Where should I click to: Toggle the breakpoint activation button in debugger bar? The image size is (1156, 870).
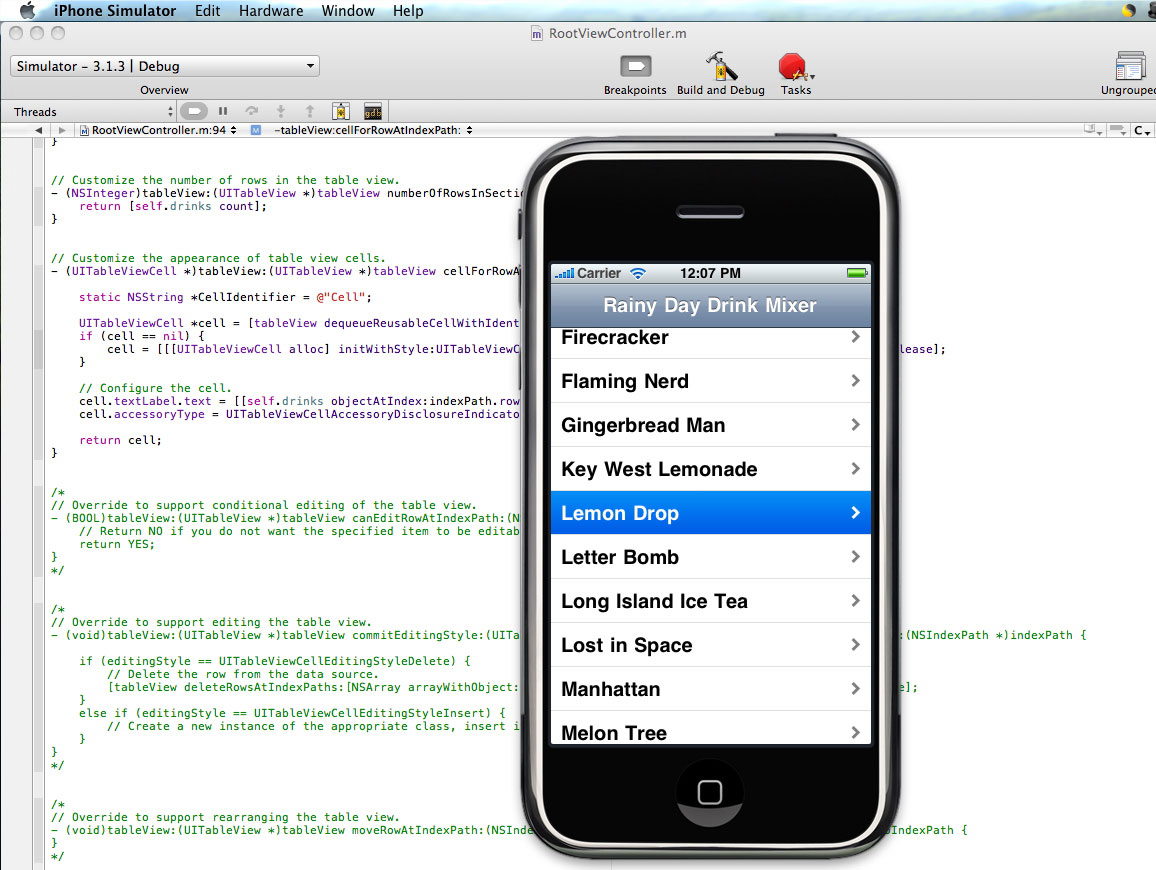194,111
